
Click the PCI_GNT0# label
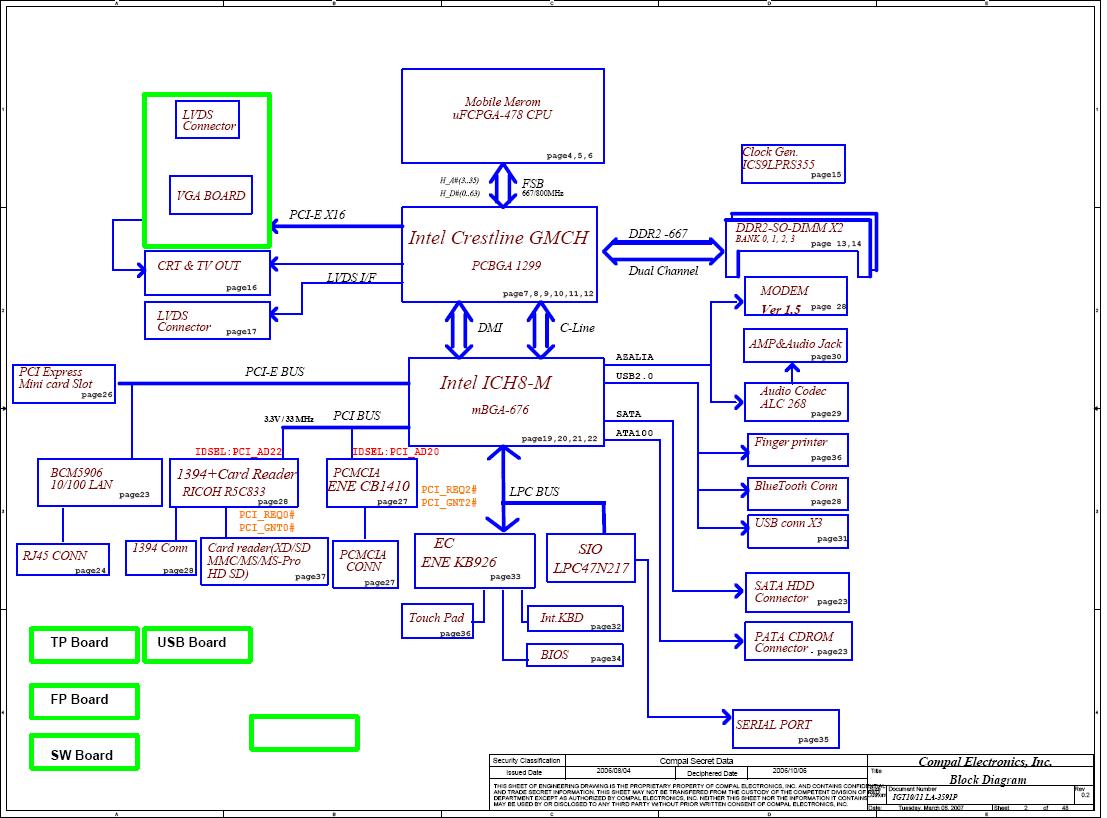(267, 528)
